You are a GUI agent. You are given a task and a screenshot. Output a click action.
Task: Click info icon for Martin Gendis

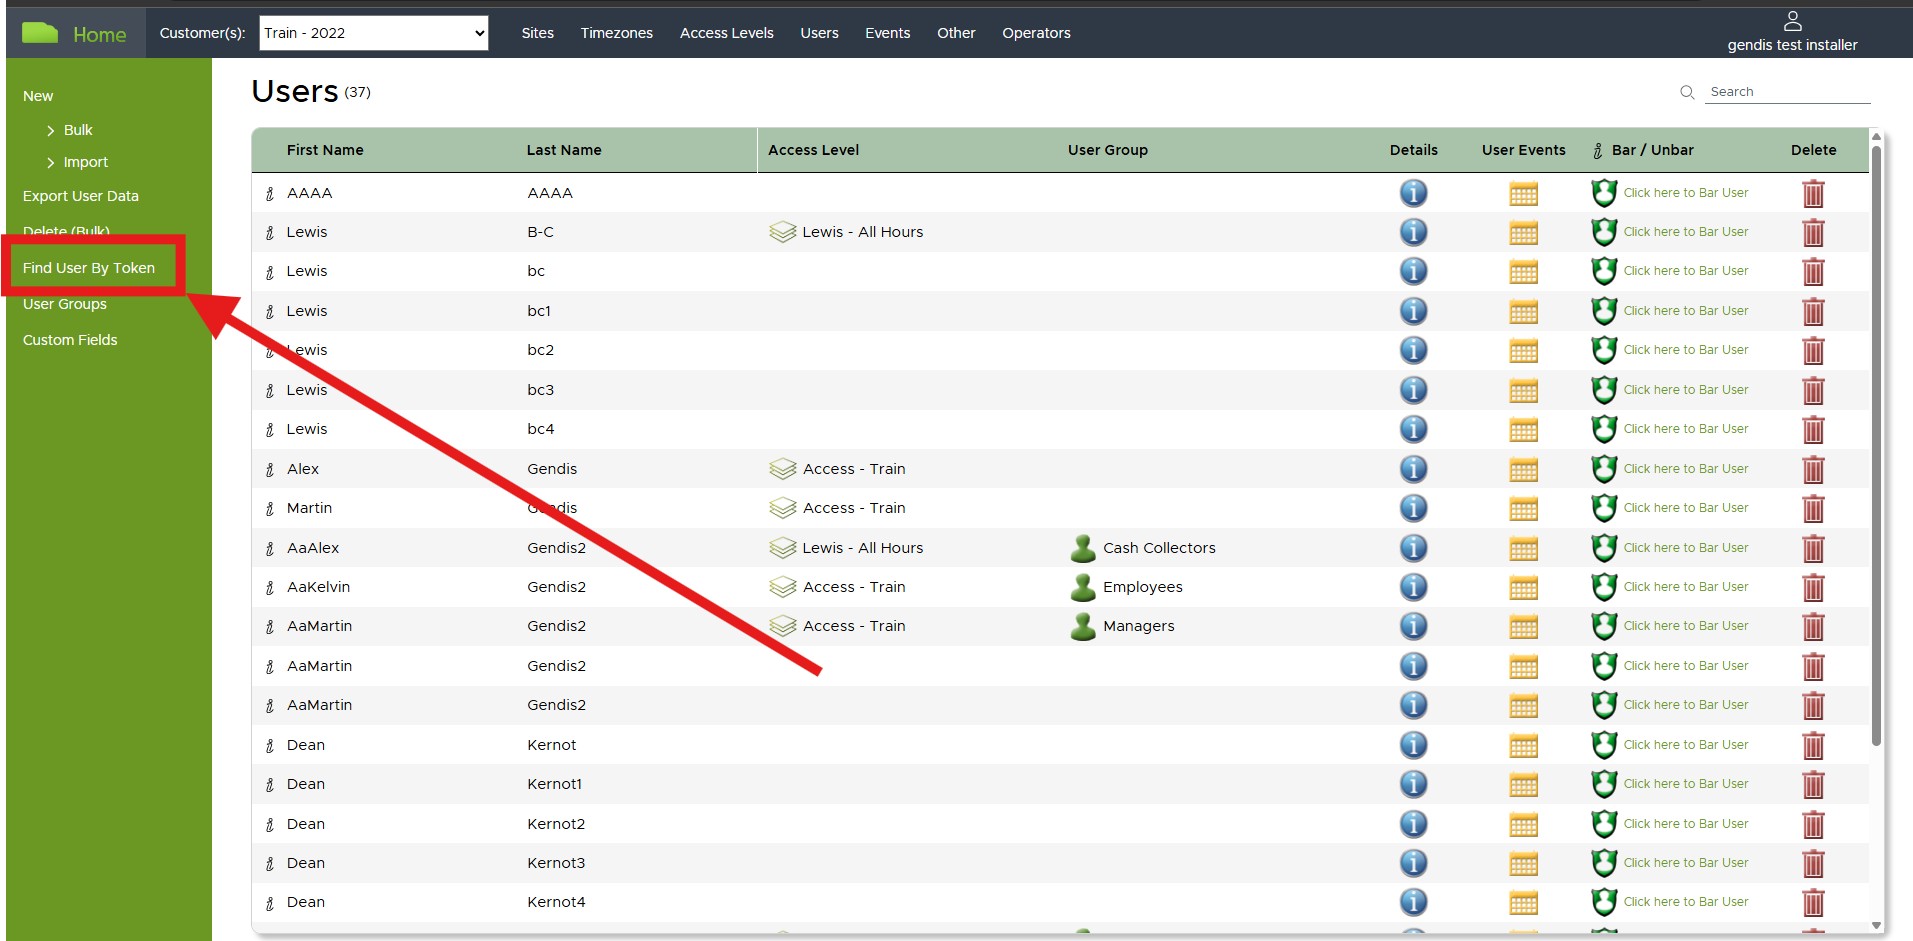[1413, 508]
